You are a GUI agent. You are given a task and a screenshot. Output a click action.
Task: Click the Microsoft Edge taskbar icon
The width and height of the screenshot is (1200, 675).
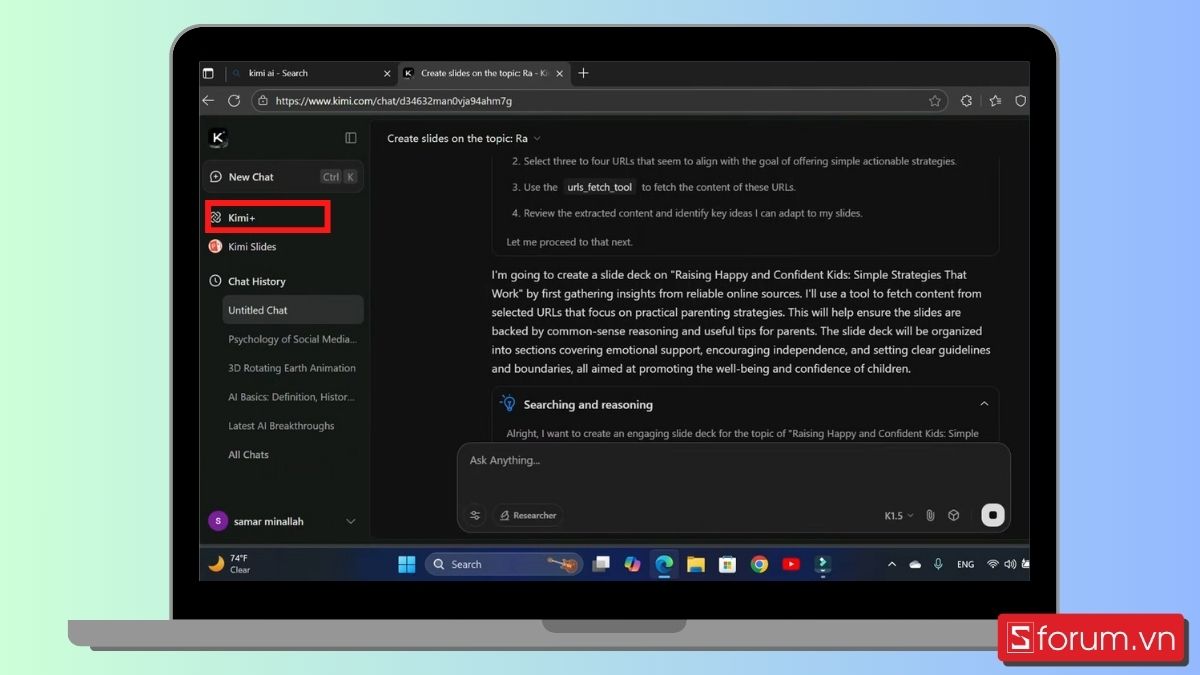[664, 564]
